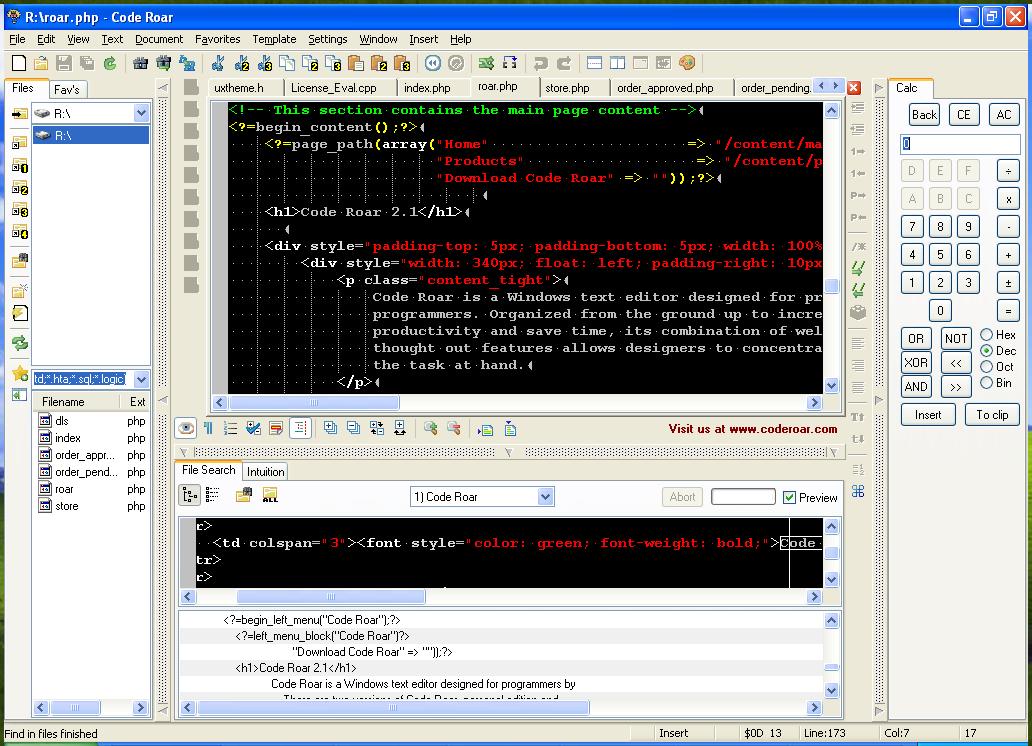The width and height of the screenshot is (1032, 746).
Task: Collapse the right Calc panel arrow
Action: 879,88
